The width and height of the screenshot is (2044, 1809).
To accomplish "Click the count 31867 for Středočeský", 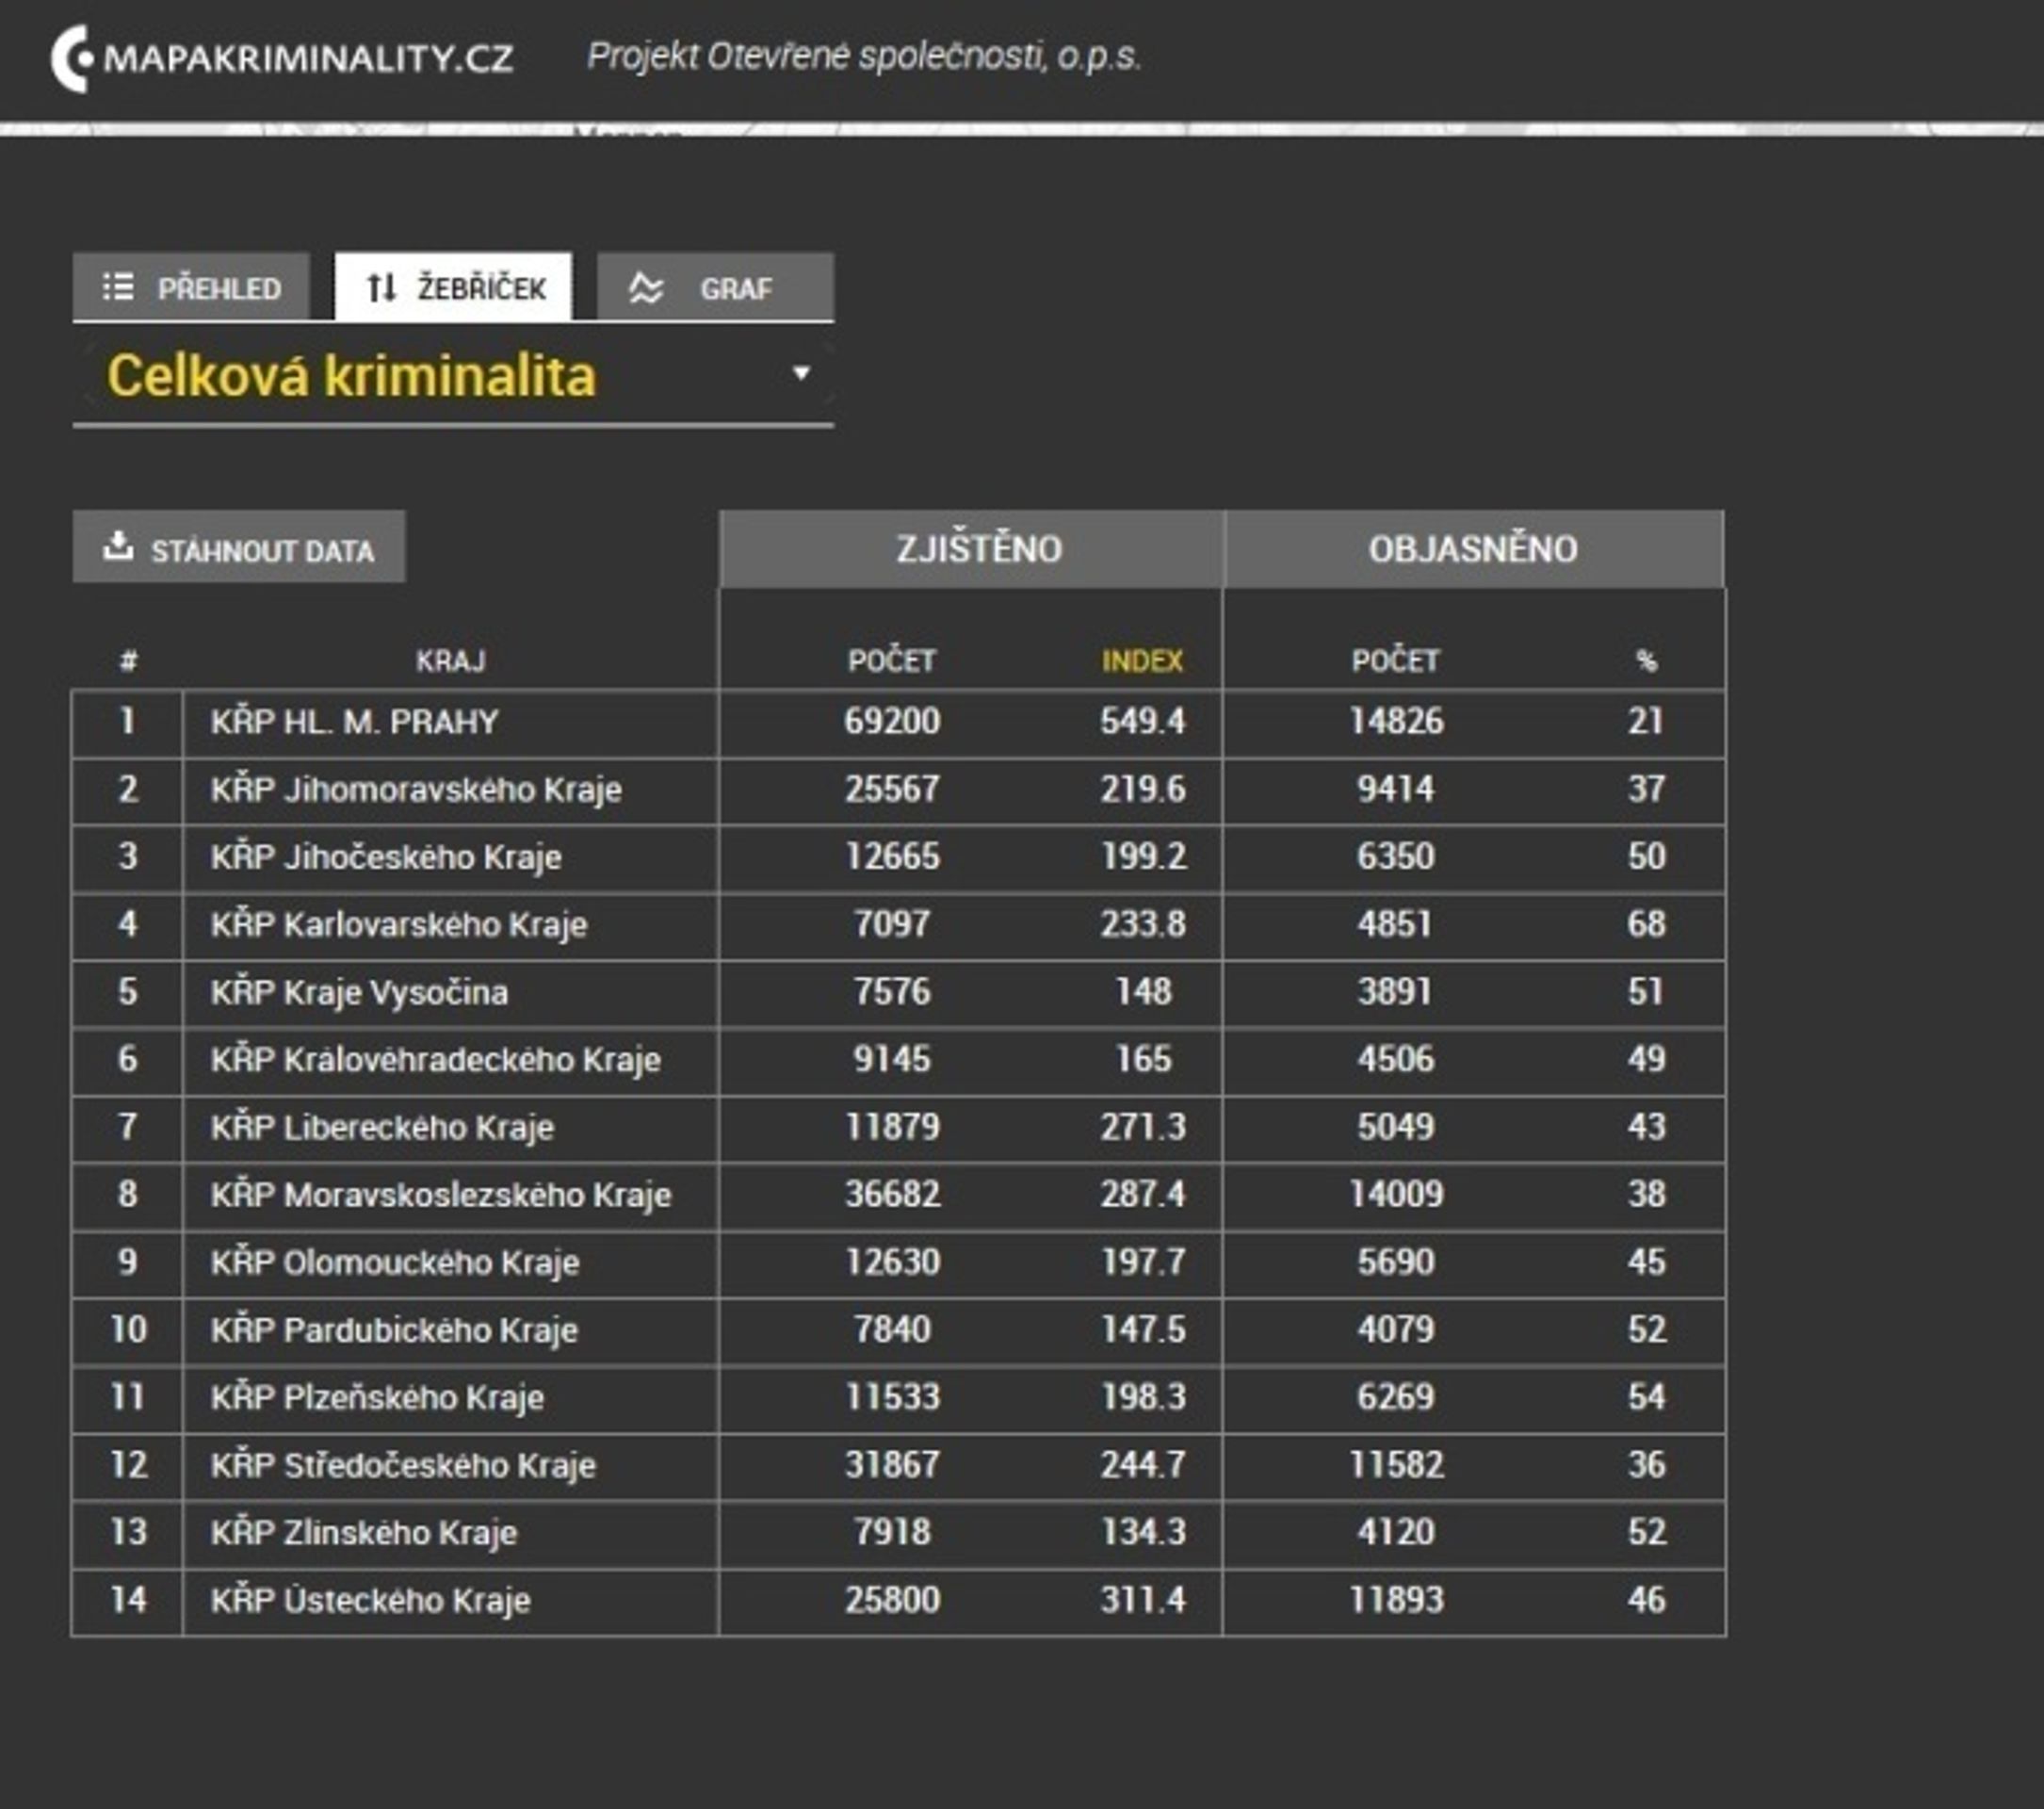I will pos(892,1465).
